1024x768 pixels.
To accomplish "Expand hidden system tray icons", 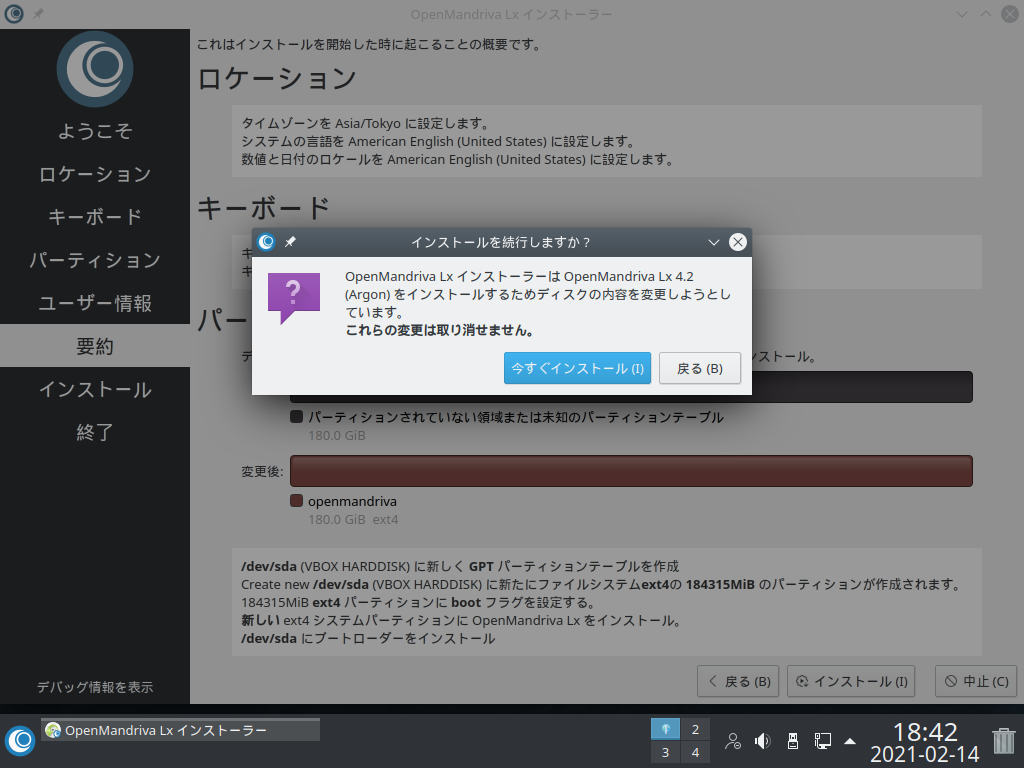I will [x=850, y=741].
